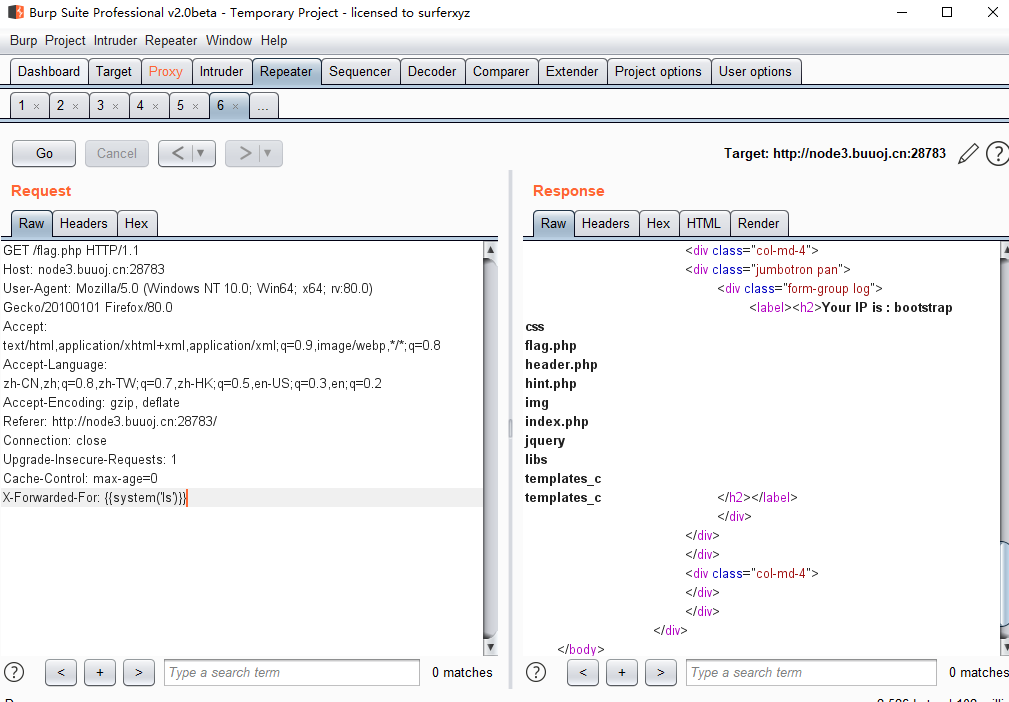The width and height of the screenshot is (1009, 702).
Task: Go to next request in history
Action: (245, 153)
